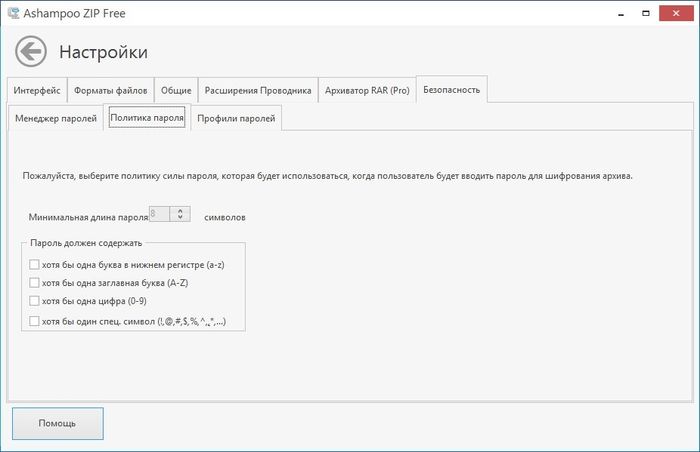Toggle the uppercase letter (A-Z) requirement checkbox
Screen dimensions: 700x452
pos(35,283)
